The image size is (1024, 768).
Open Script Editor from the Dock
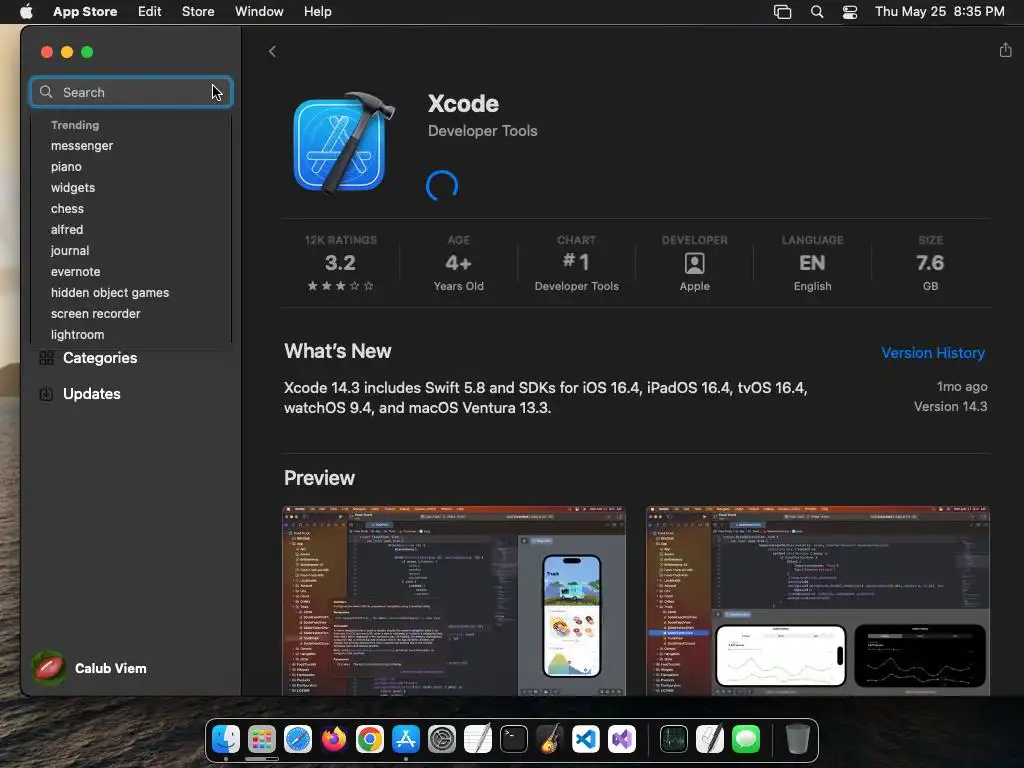[x=710, y=739]
